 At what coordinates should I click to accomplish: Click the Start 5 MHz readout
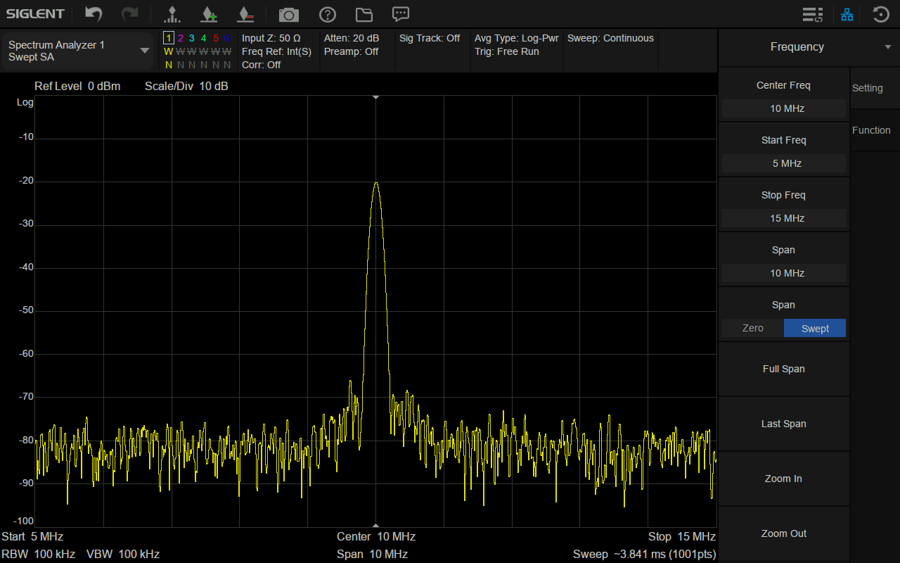click(32, 537)
